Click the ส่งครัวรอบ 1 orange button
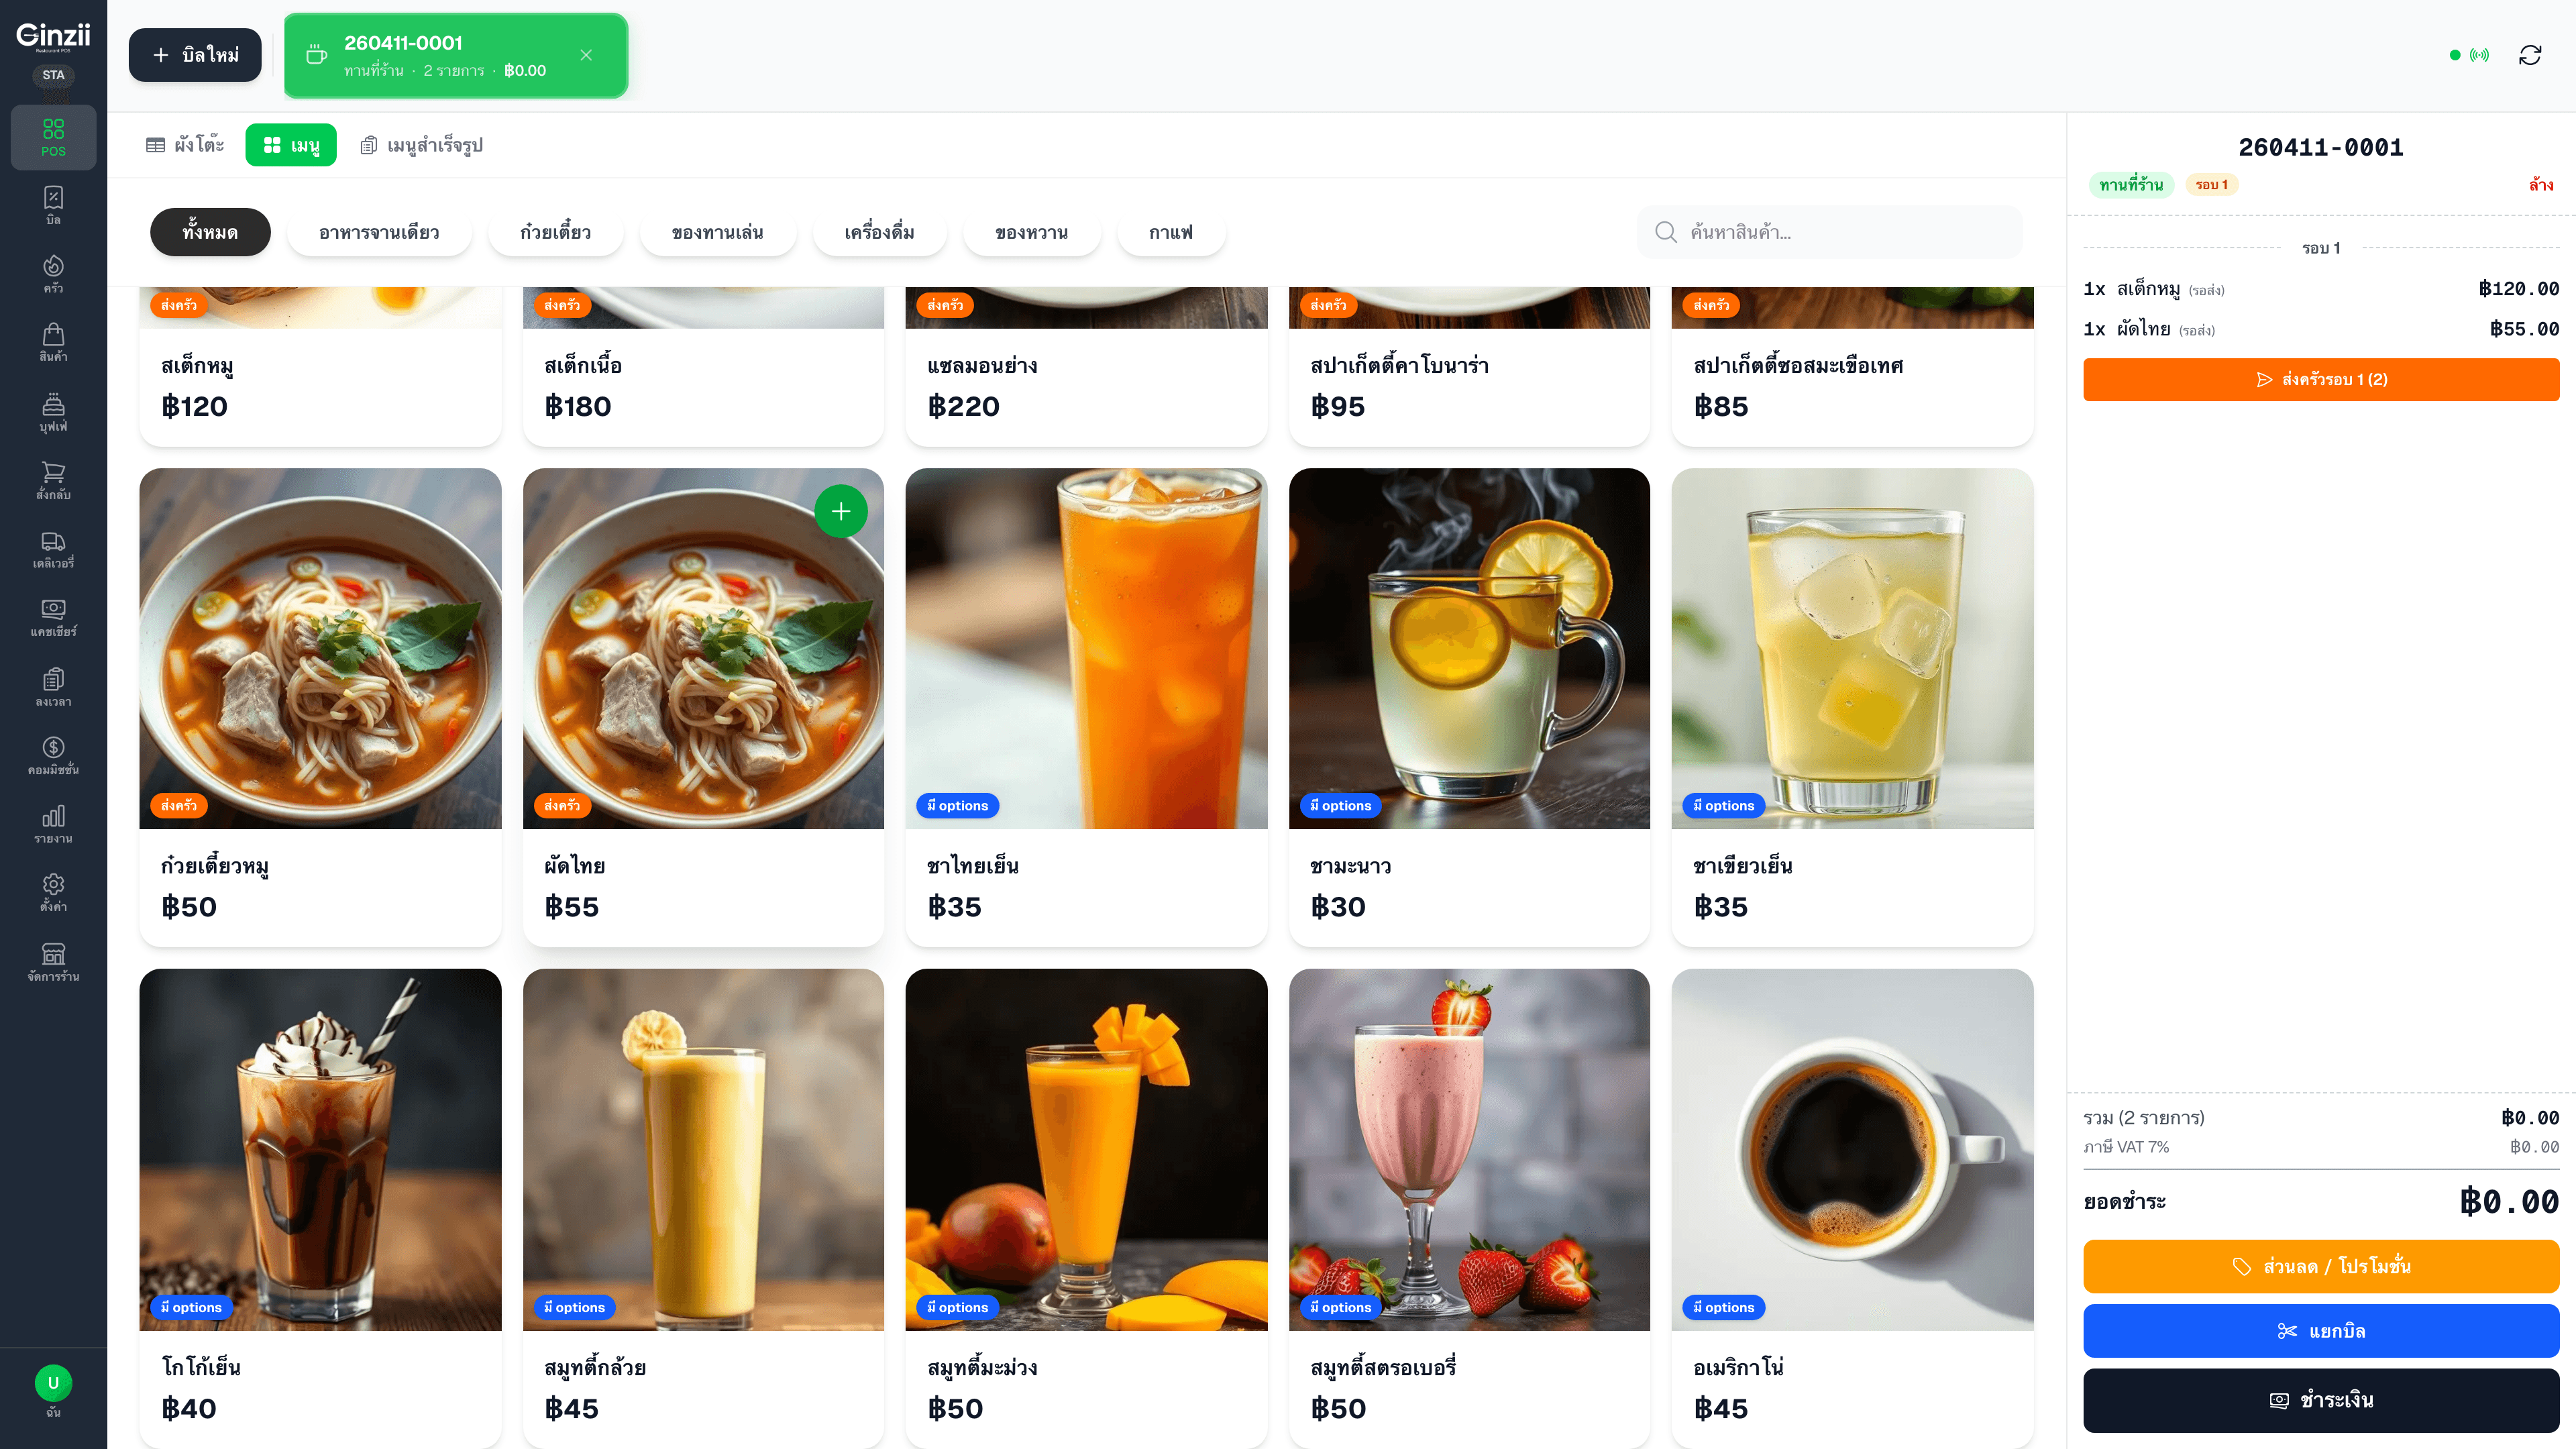 click(2320, 379)
